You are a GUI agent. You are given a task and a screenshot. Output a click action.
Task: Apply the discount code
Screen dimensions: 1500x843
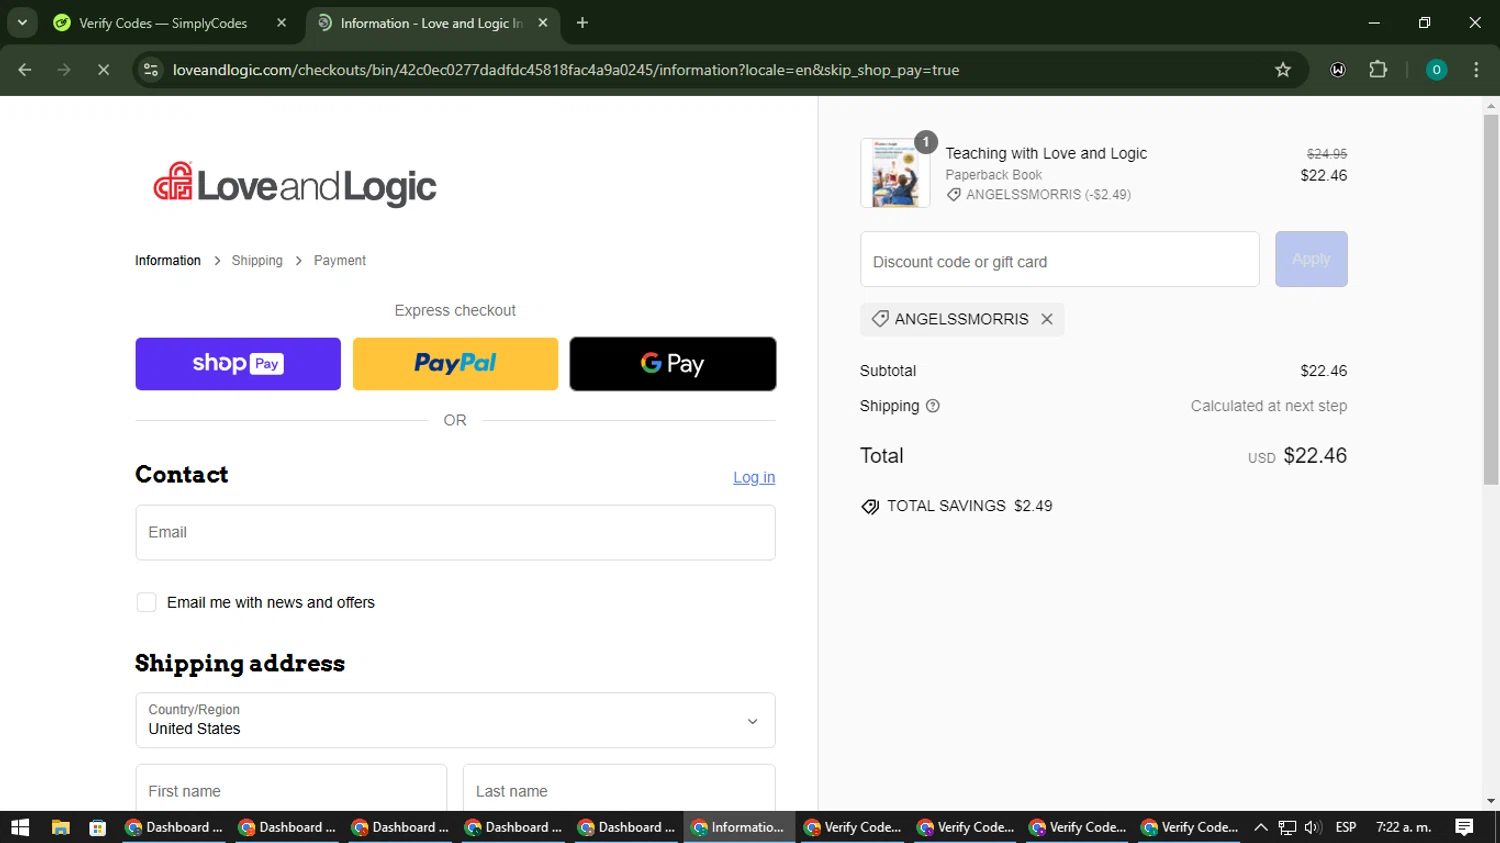[1311, 259]
